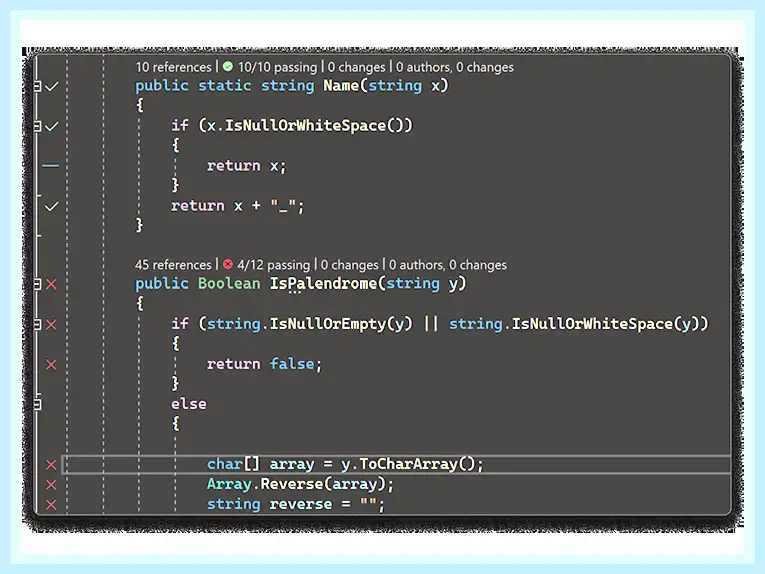Click failing X beside string.IsNullOrEmpty line
Image resolution: width=765 pixels, height=574 pixels.
tap(51, 325)
